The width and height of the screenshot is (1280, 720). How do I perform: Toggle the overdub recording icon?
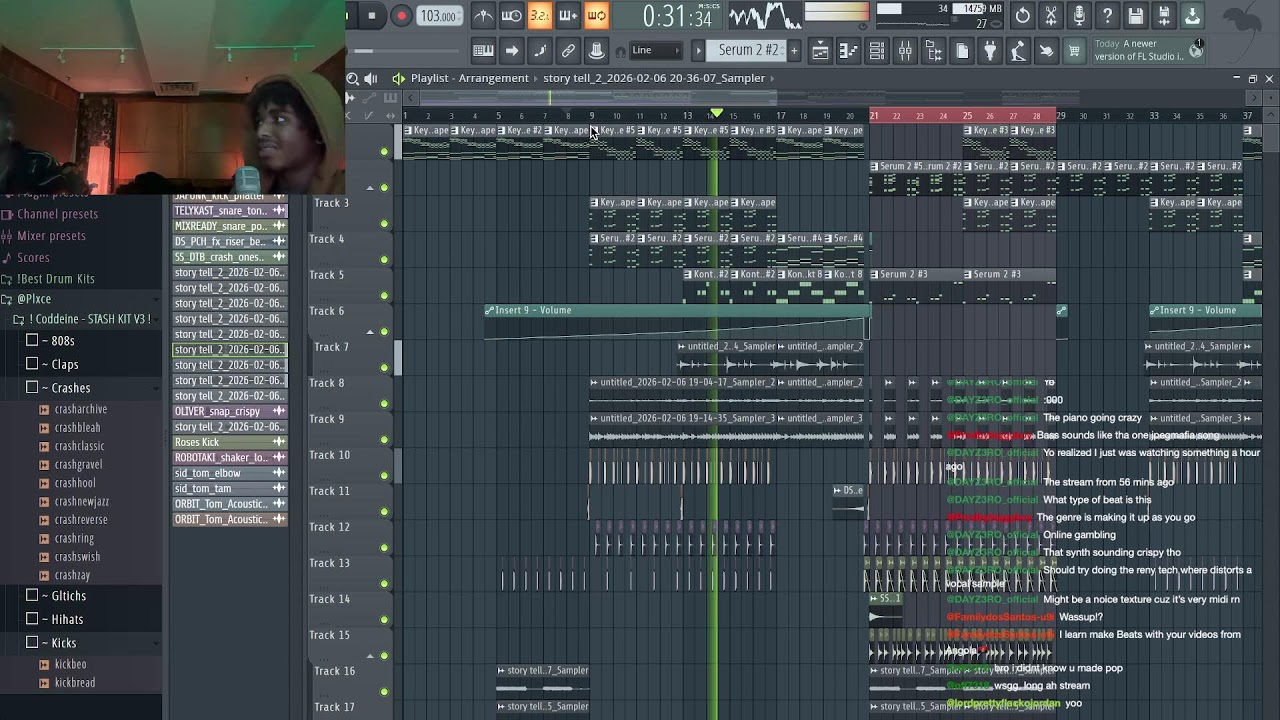(568, 15)
